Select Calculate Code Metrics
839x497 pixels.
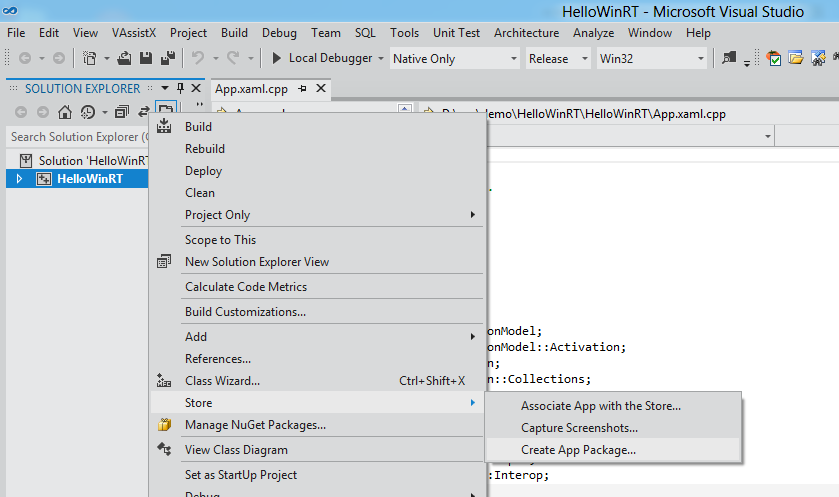[318, 287]
